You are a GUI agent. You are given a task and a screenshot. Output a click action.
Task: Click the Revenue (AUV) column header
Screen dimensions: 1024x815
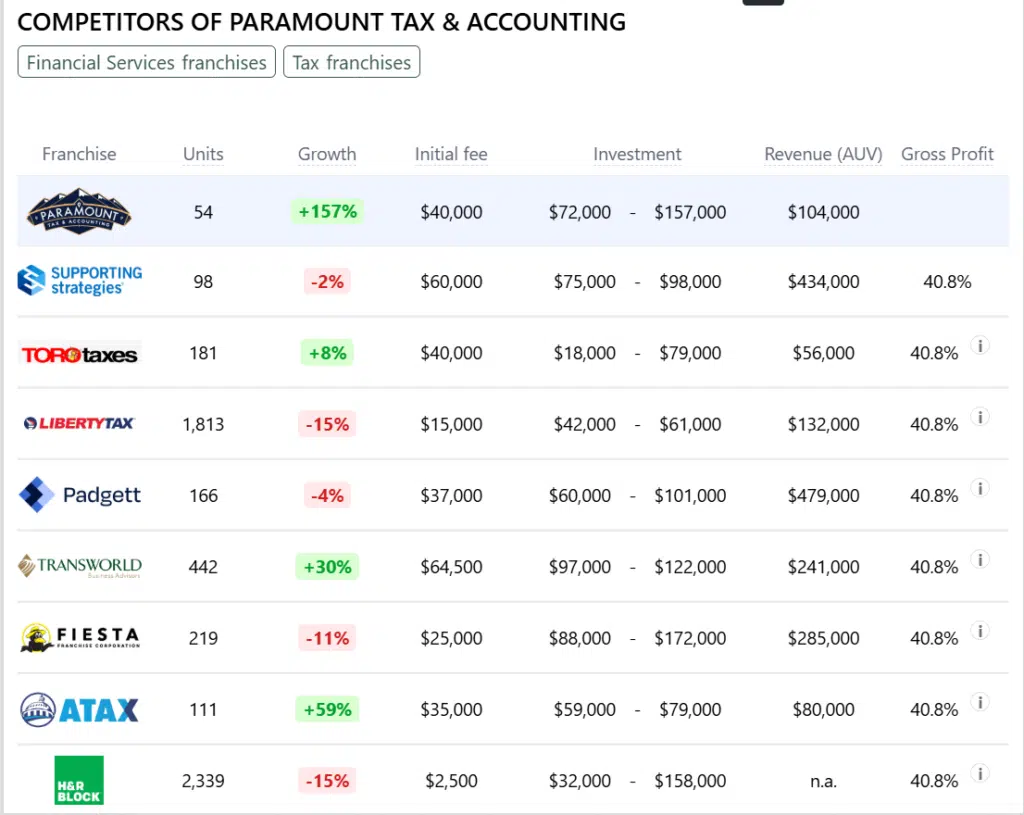click(823, 154)
